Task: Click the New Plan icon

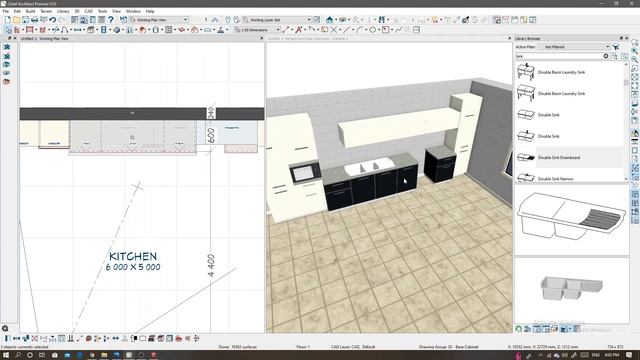Action: pos(7,20)
